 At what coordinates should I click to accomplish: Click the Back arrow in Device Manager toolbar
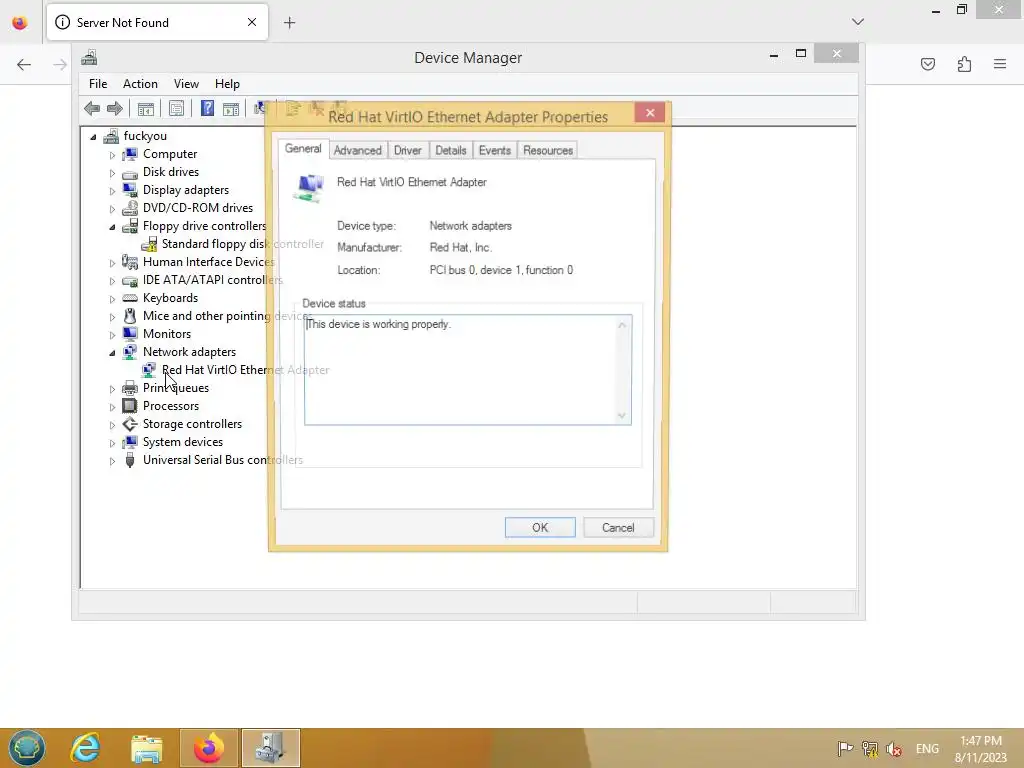pos(92,108)
